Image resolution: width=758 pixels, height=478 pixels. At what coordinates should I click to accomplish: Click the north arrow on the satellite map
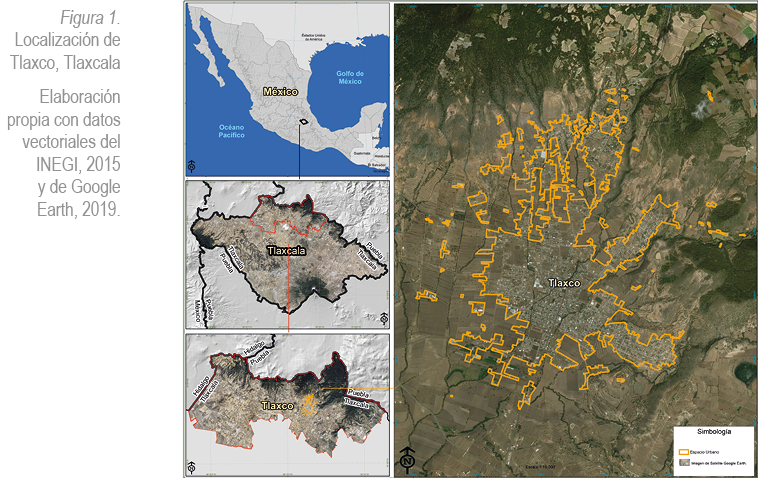[x=407, y=460]
